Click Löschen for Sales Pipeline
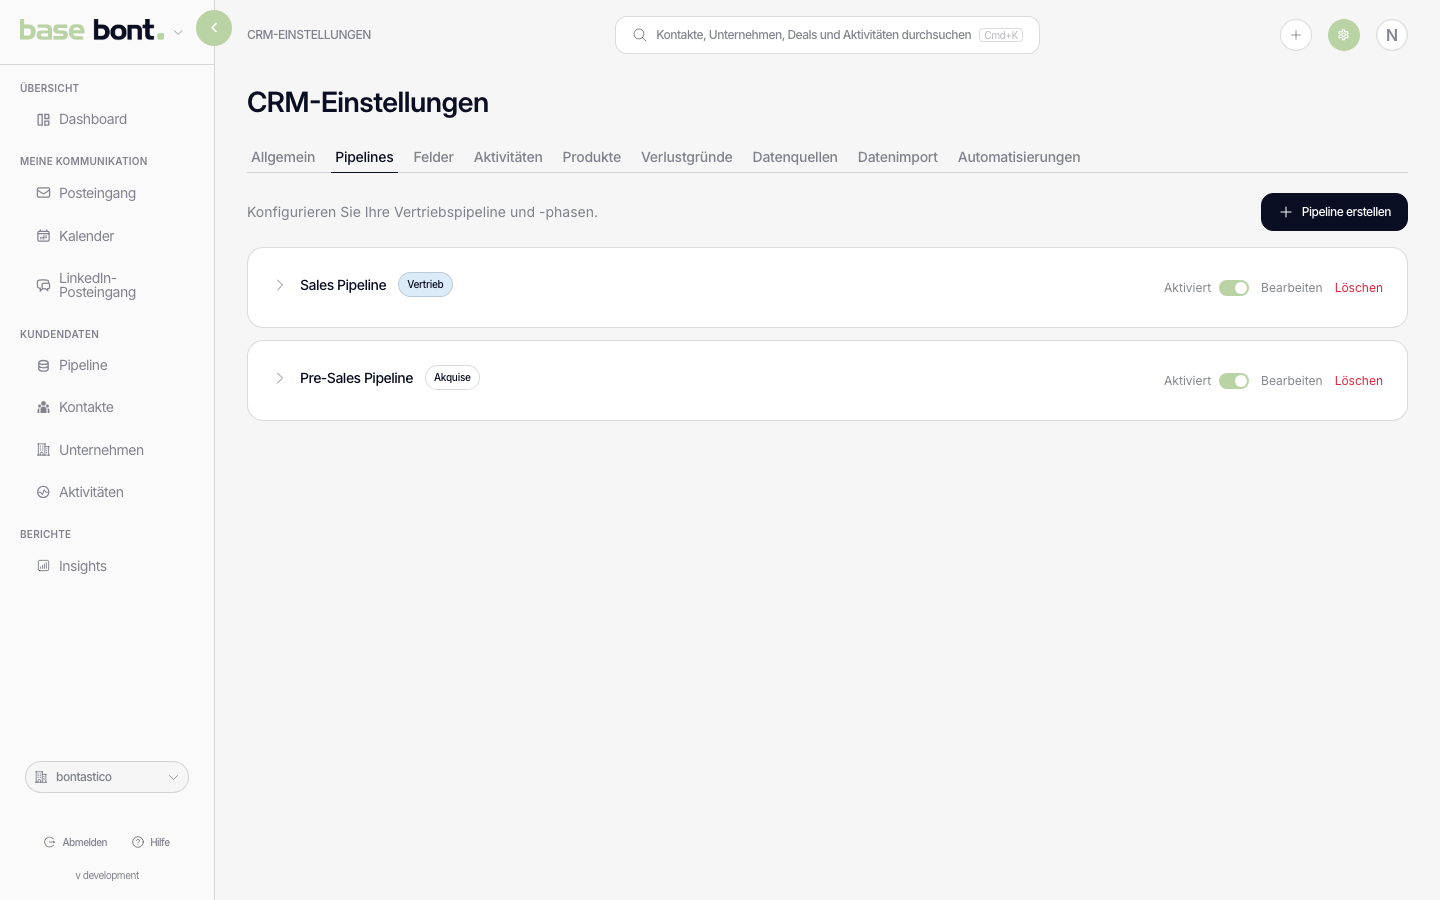The image size is (1440, 900). [x=1359, y=288]
